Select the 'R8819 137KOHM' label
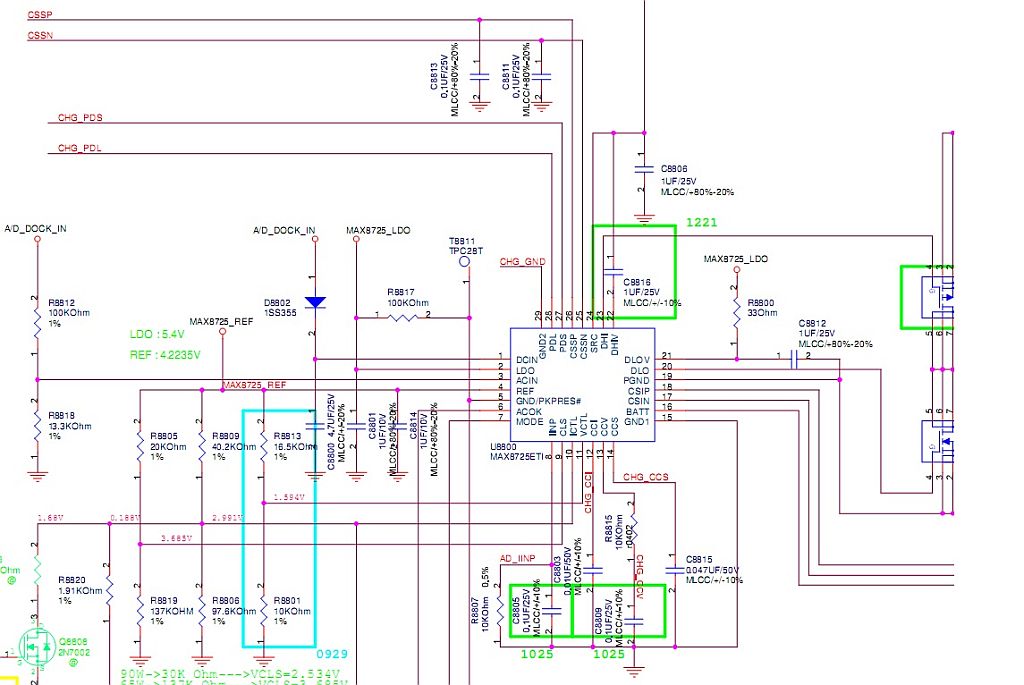The width and height of the screenshot is (1024, 685). pos(172,606)
